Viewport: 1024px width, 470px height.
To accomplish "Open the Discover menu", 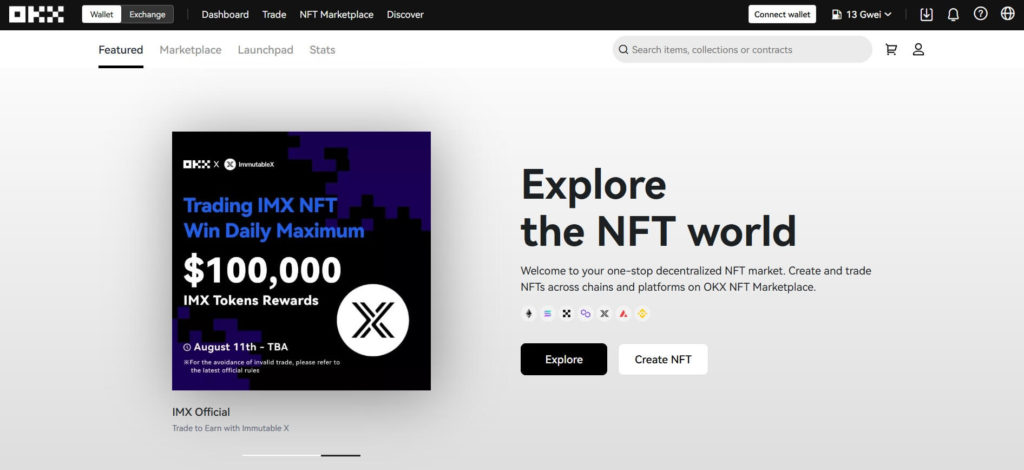I will coord(405,14).
